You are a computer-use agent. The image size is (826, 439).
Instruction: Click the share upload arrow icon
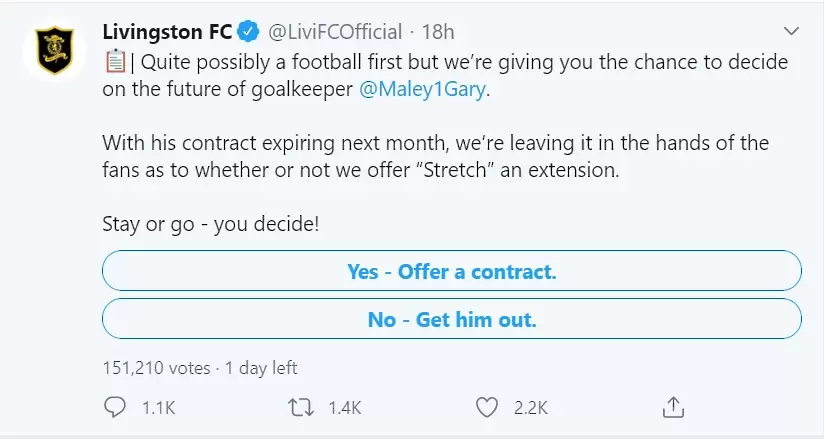pos(673,406)
